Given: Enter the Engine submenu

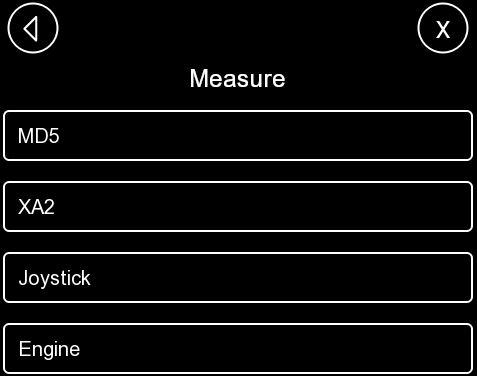Looking at the screenshot, I should coord(238,349).
